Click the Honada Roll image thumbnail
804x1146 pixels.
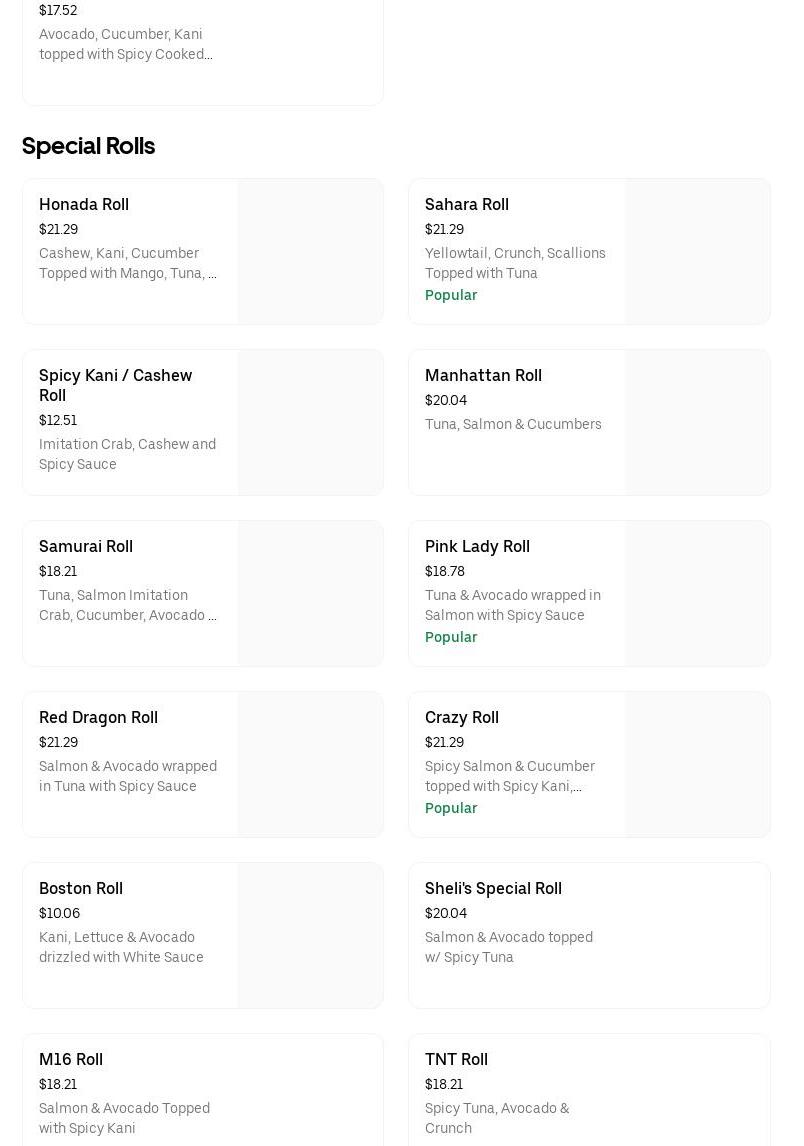coord(310,251)
